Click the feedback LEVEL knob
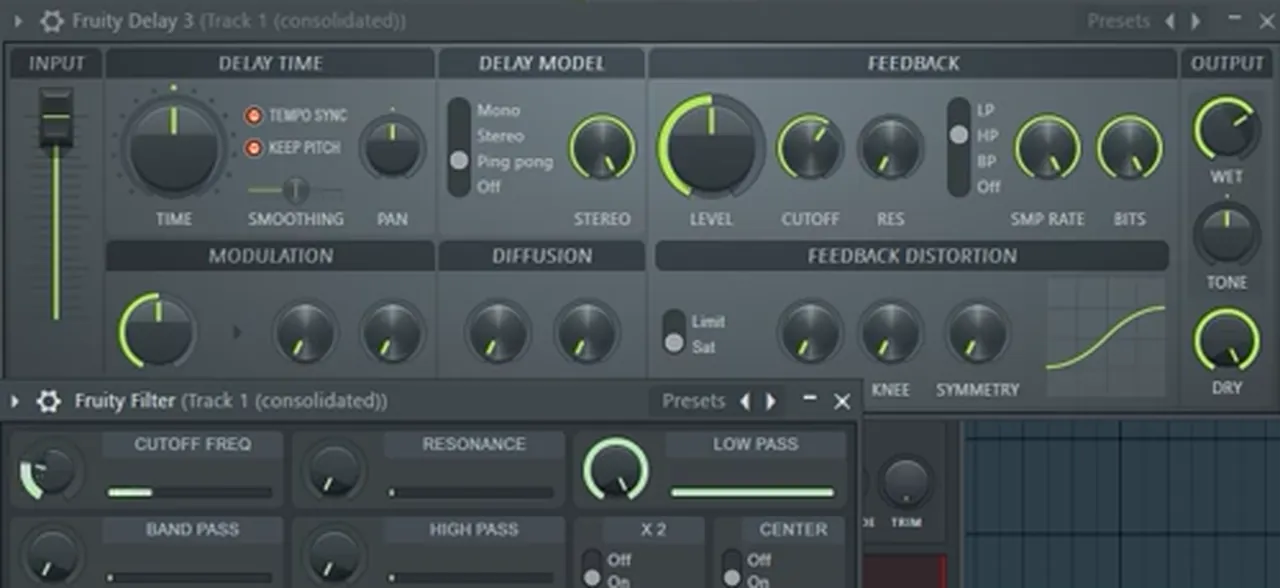This screenshot has width=1280, height=588. 710,147
